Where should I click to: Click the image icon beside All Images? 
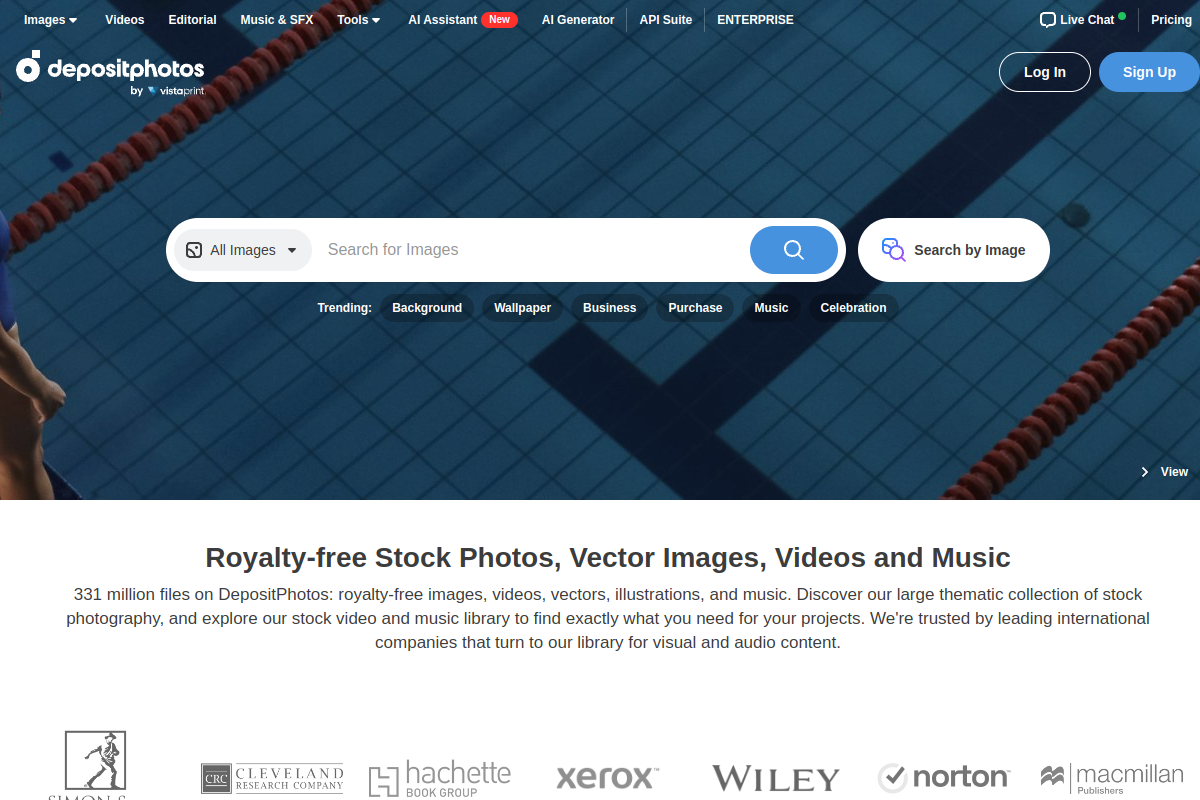click(x=194, y=250)
